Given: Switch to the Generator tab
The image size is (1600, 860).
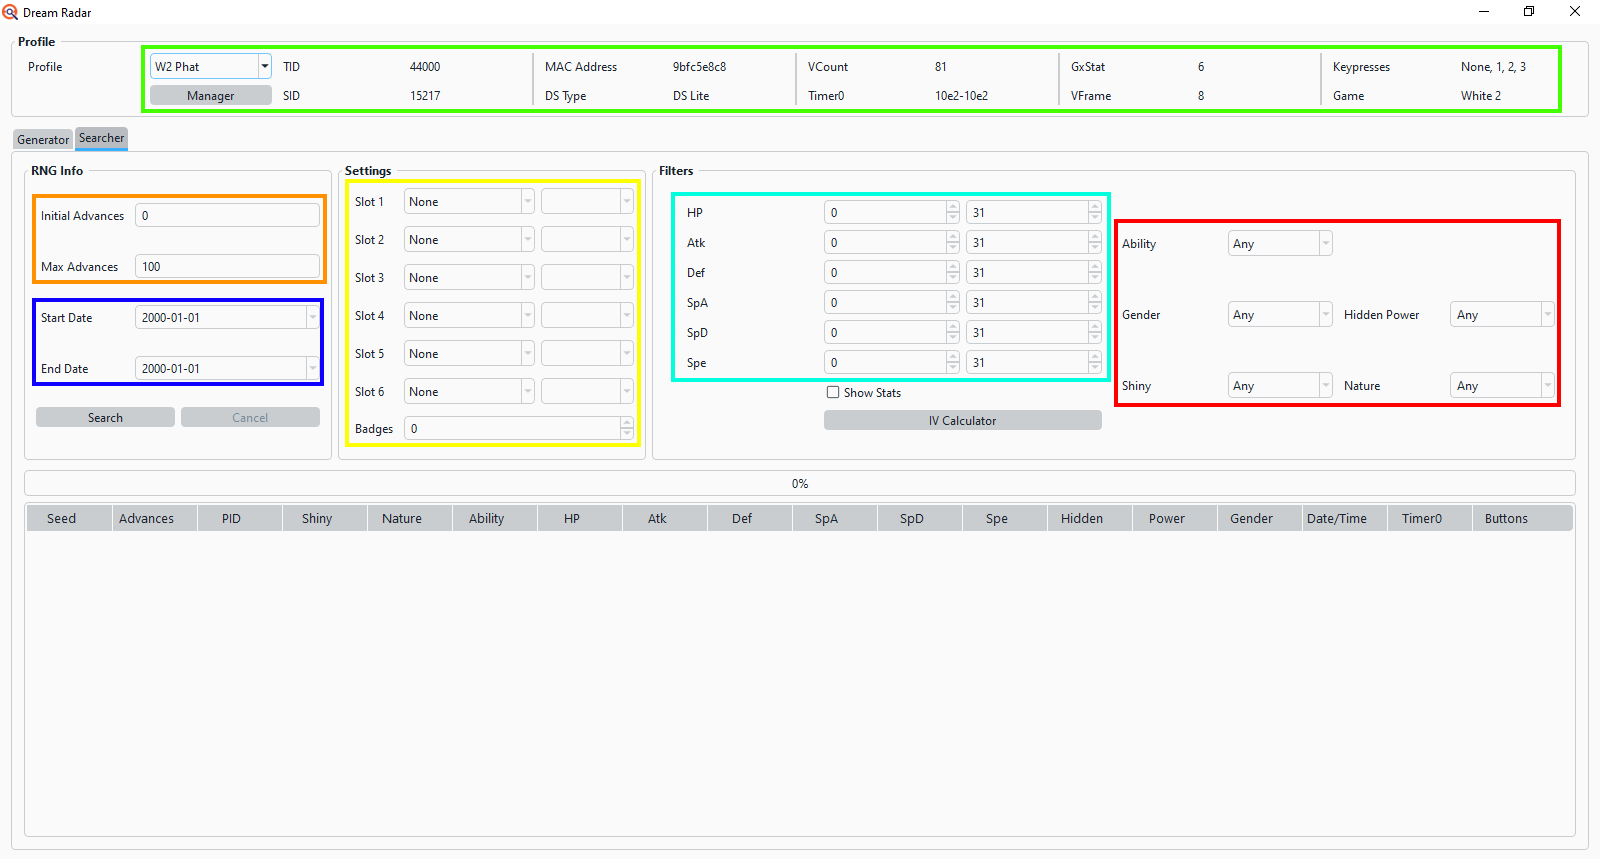Looking at the screenshot, I should point(43,140).
